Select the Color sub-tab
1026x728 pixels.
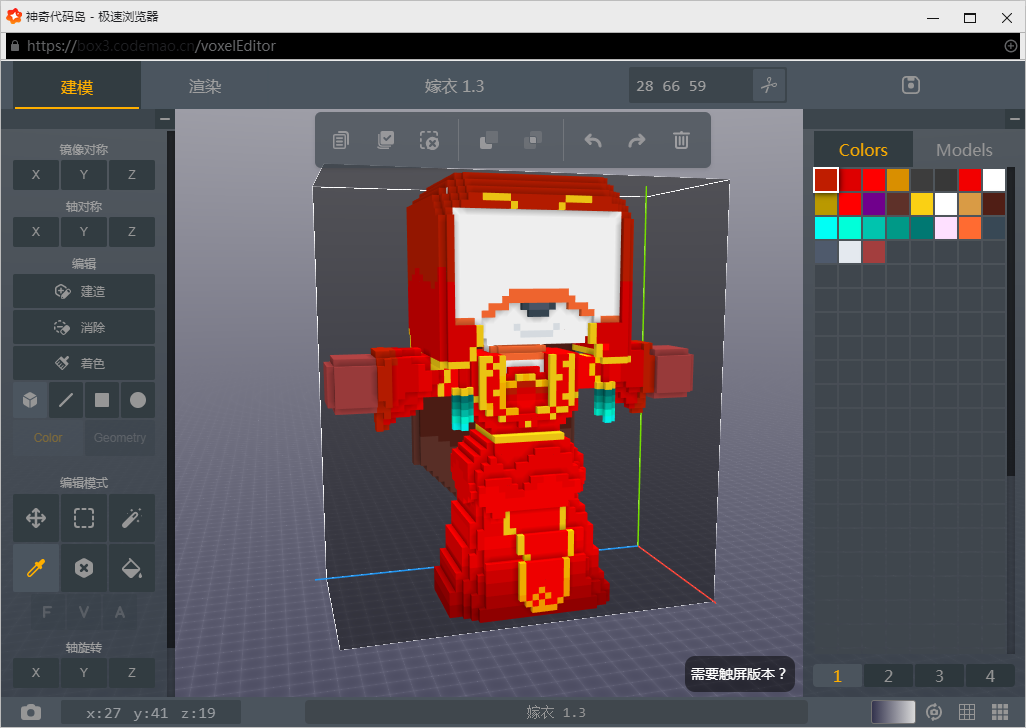pyautogui.click(x=48, y=438)
